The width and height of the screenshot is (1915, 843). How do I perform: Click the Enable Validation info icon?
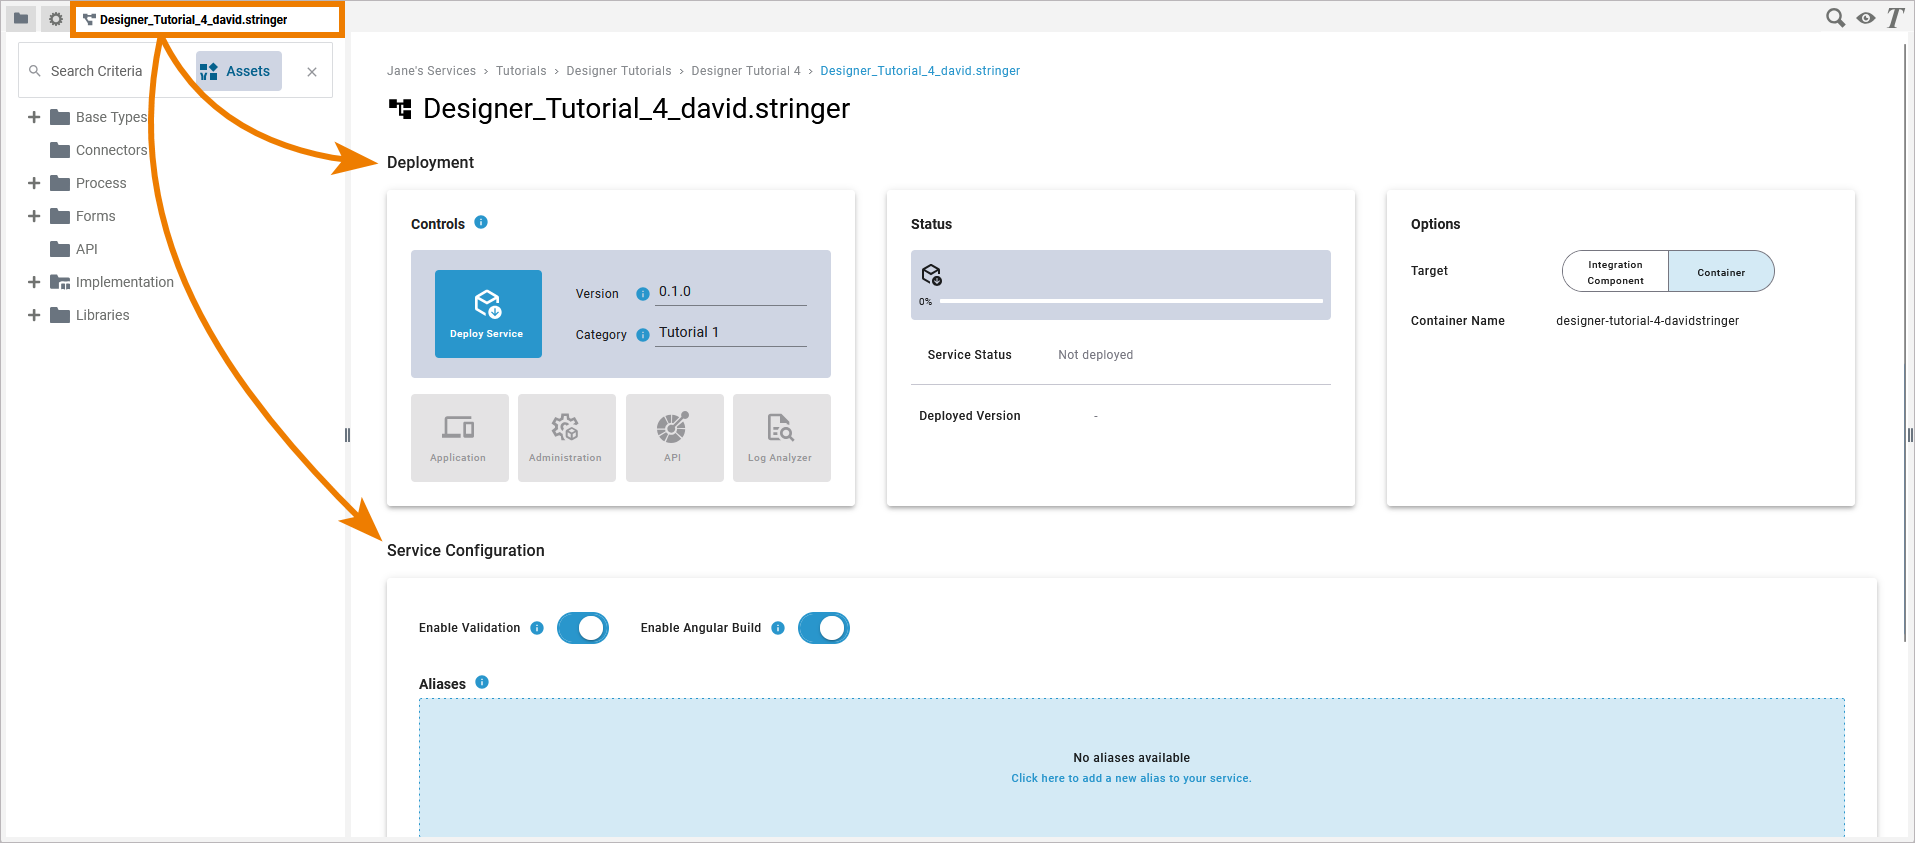click(537, 628)
